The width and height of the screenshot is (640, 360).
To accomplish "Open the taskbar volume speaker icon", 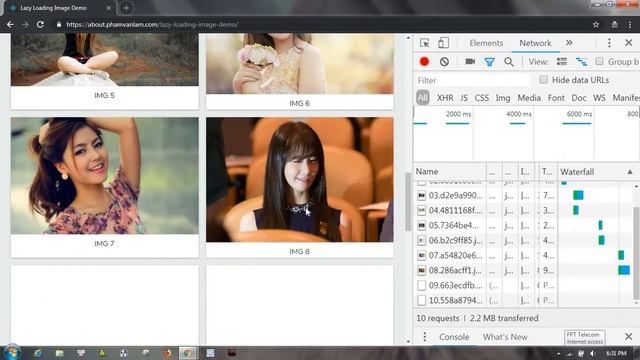I will click(592, 353).
